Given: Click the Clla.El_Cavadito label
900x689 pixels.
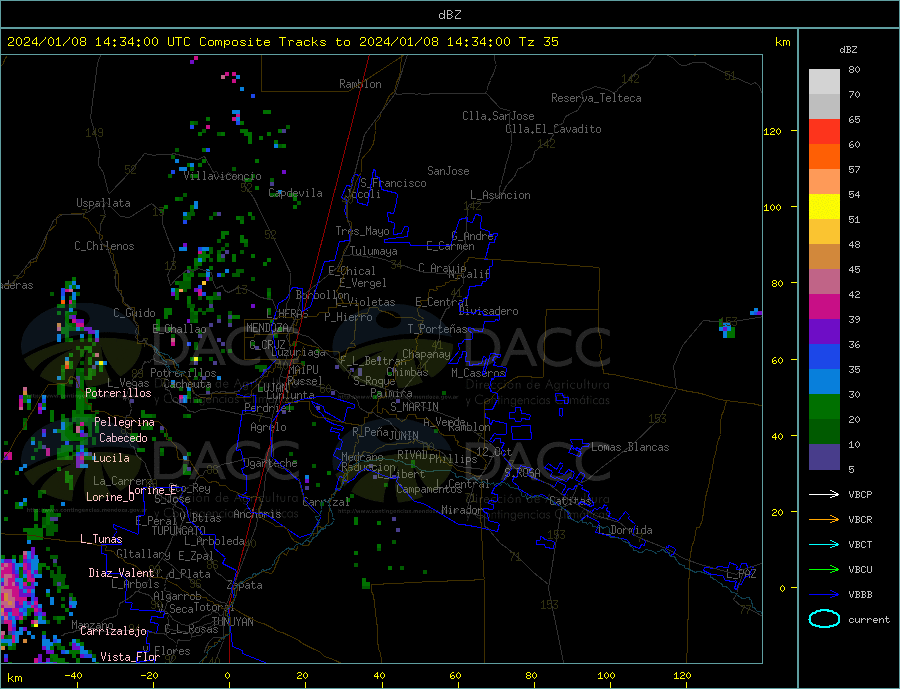Looking at the screenshot, I should click(553, 129).
